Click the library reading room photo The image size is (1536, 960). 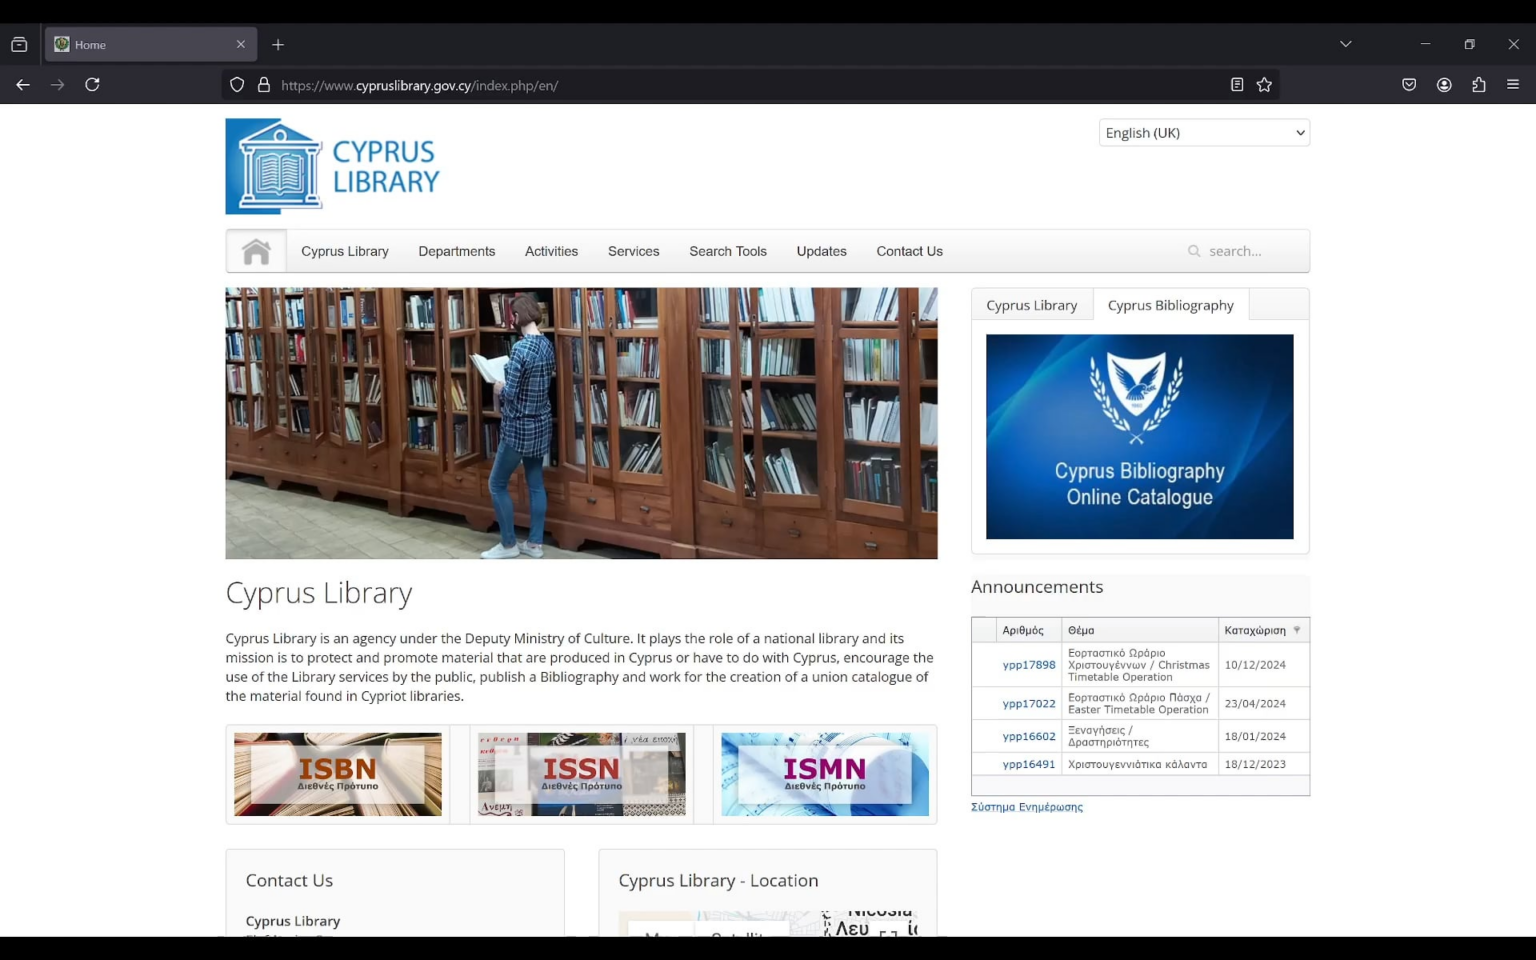(582, 423)
